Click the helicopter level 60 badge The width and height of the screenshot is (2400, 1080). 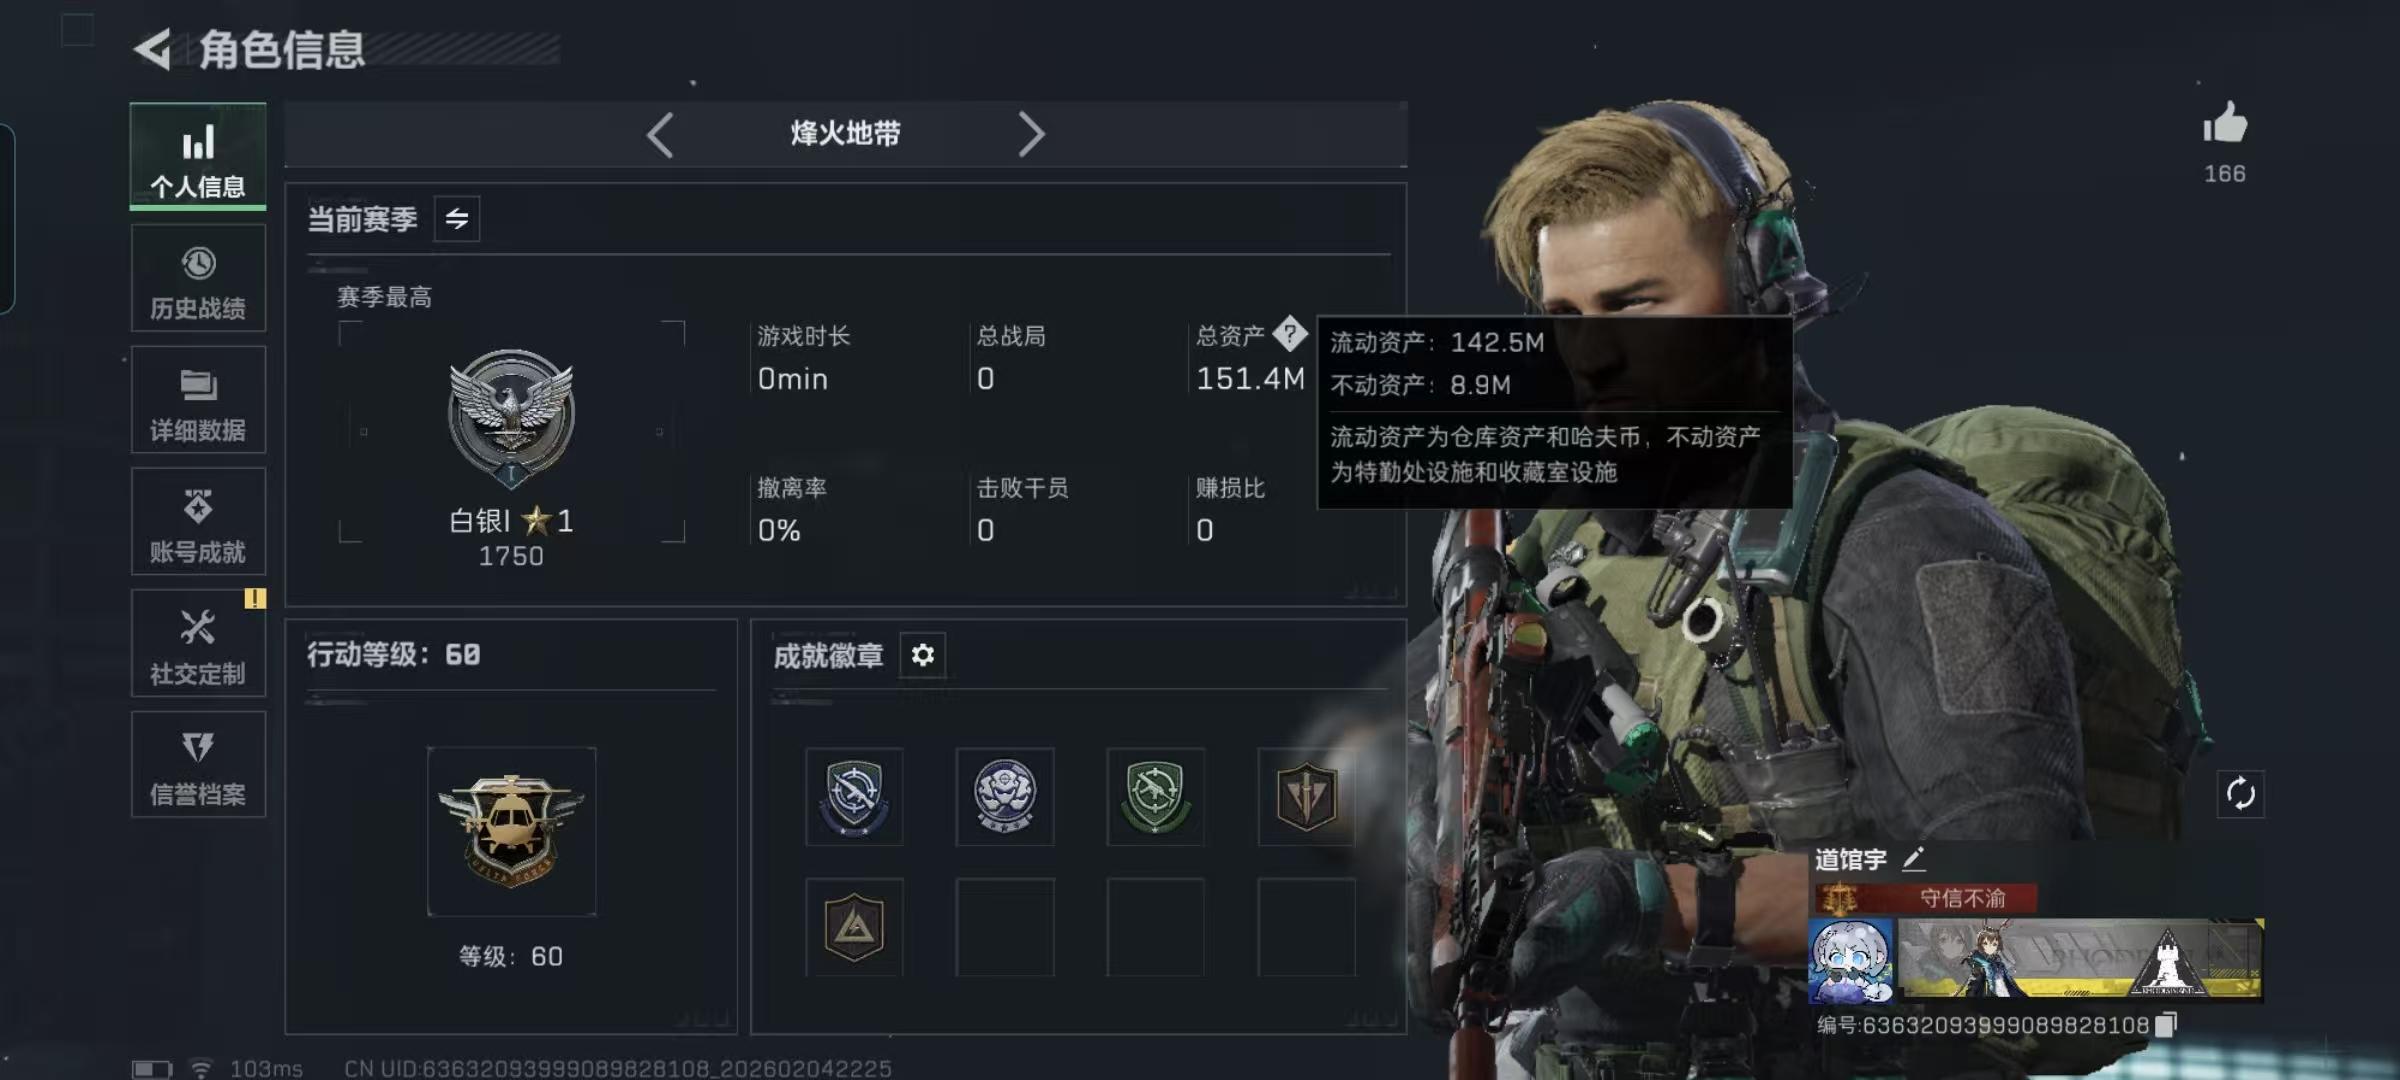pyautogui.click(x=511, y=830)
